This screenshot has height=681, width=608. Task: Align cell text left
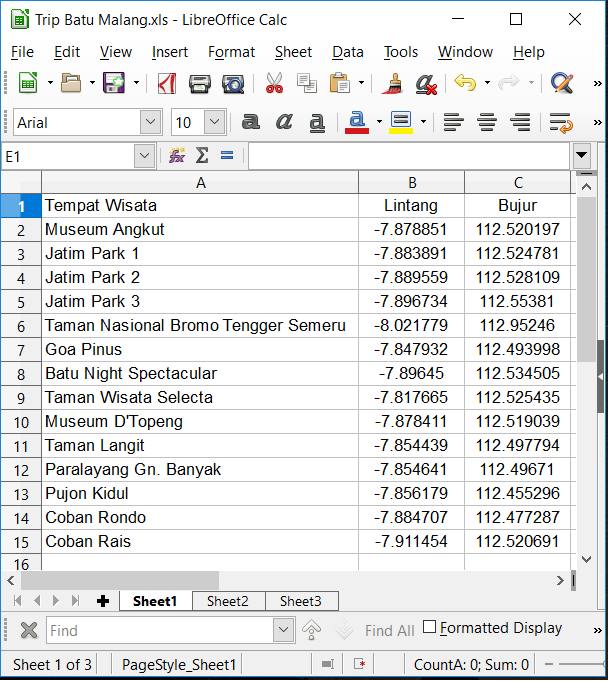(453, 122)
